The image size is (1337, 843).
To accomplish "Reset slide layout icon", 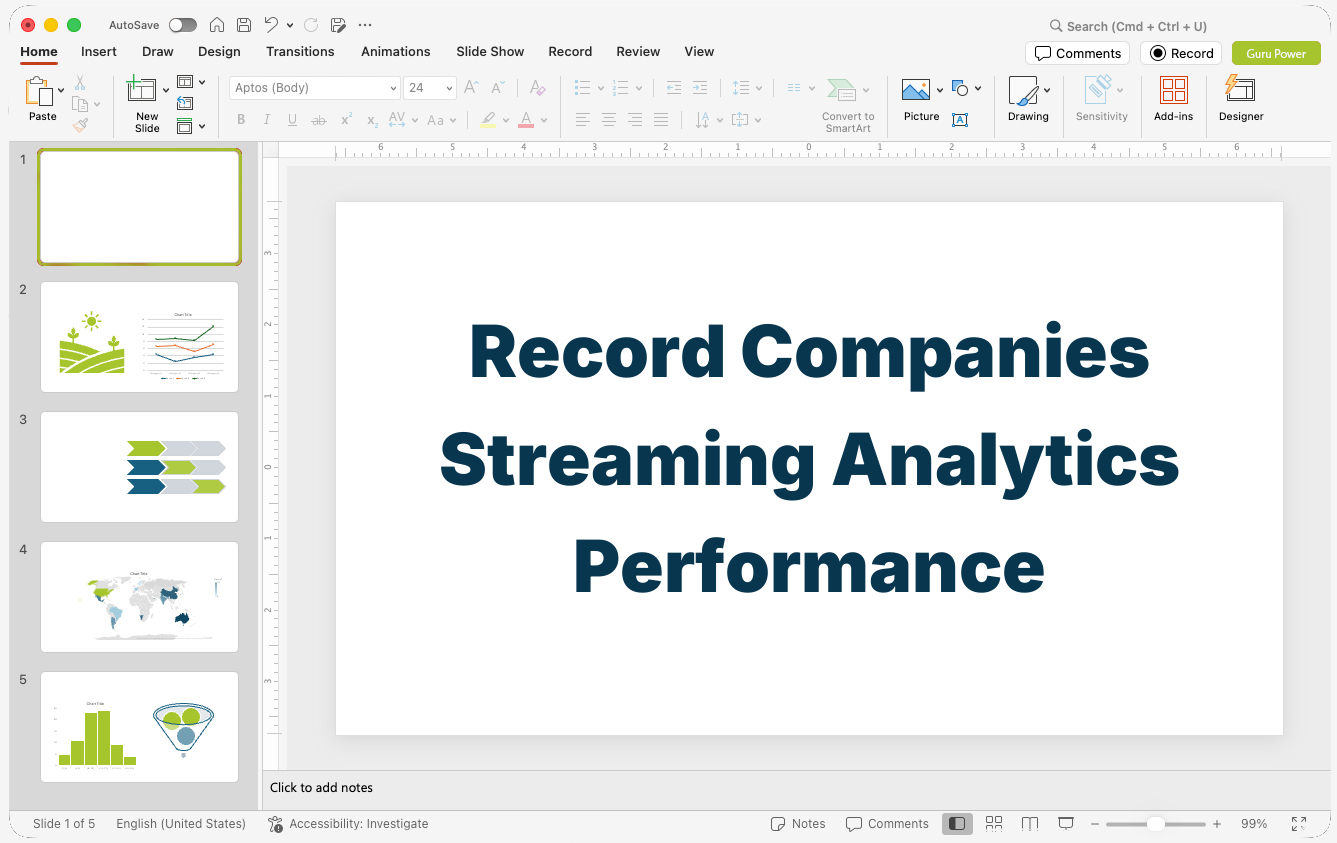I will pyautogui.click(x=185, y=103).
